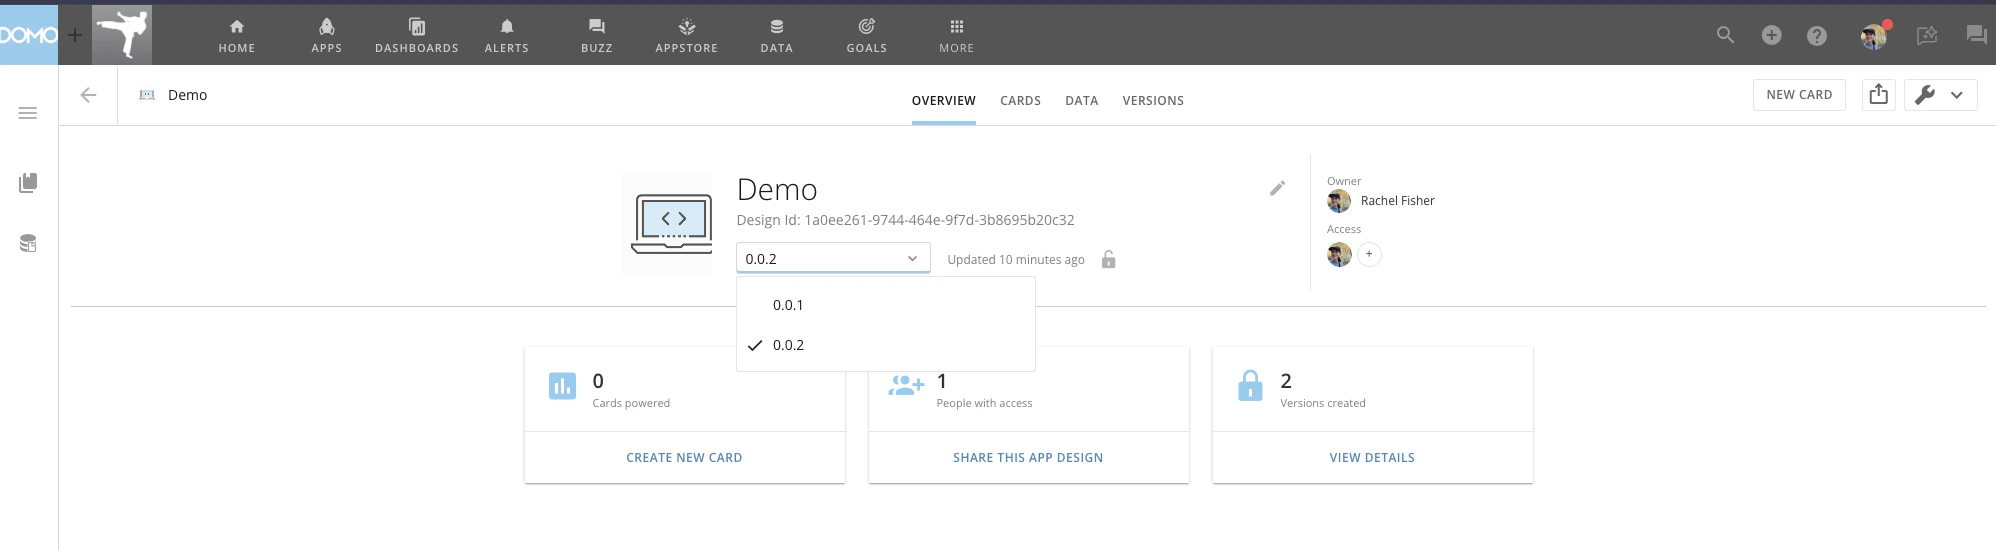Add a person with the access plus button

click(1369, 254)
